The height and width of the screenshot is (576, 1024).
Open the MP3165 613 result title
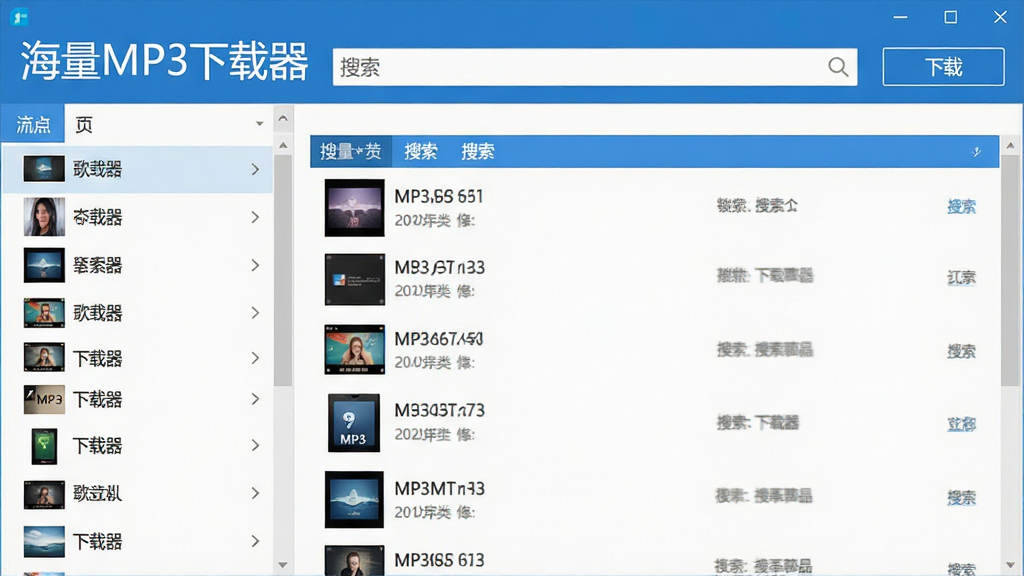point(440,560)
